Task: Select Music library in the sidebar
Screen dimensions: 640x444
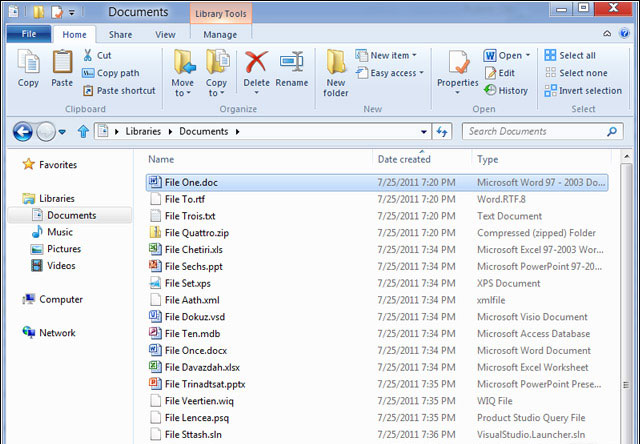Action: 52,232
